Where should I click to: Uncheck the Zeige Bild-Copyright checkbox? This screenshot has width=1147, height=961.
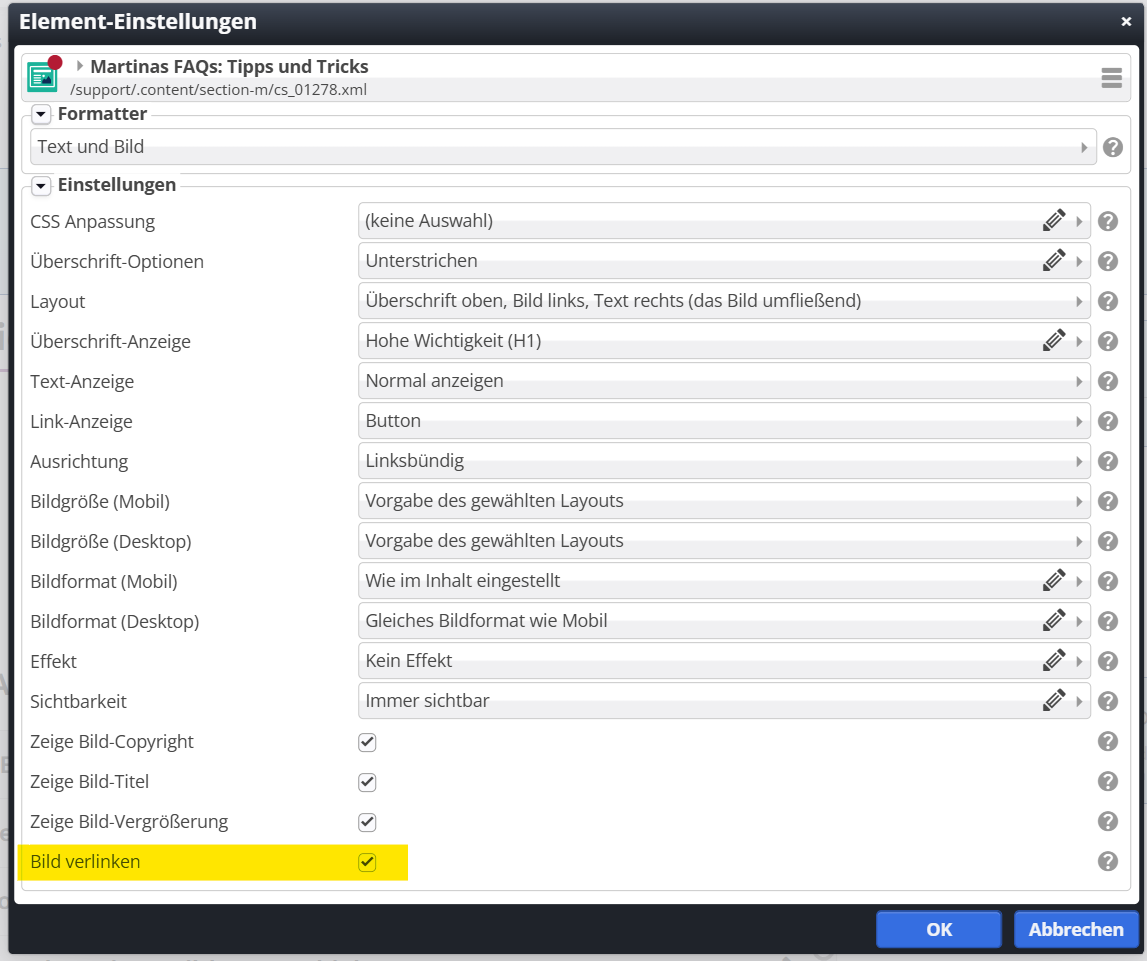click(367, 742)
